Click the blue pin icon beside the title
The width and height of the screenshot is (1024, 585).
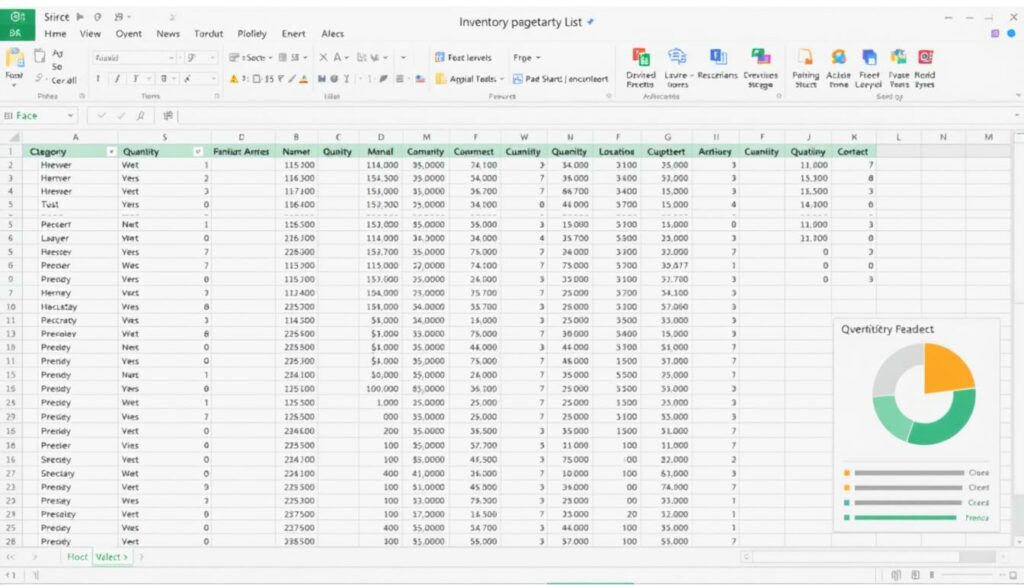coord(590,22)
